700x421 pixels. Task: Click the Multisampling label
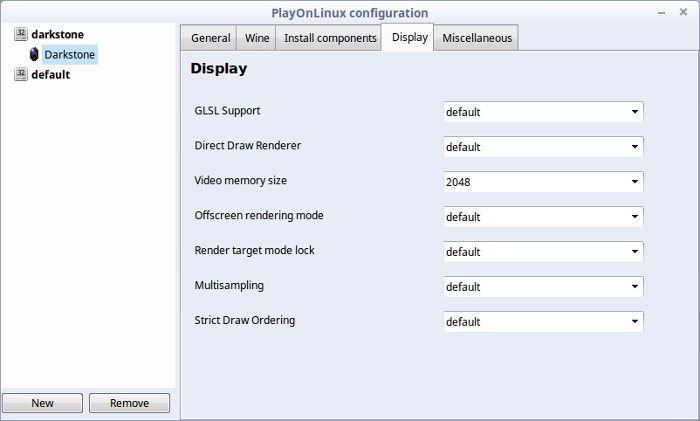click(229, 285)
